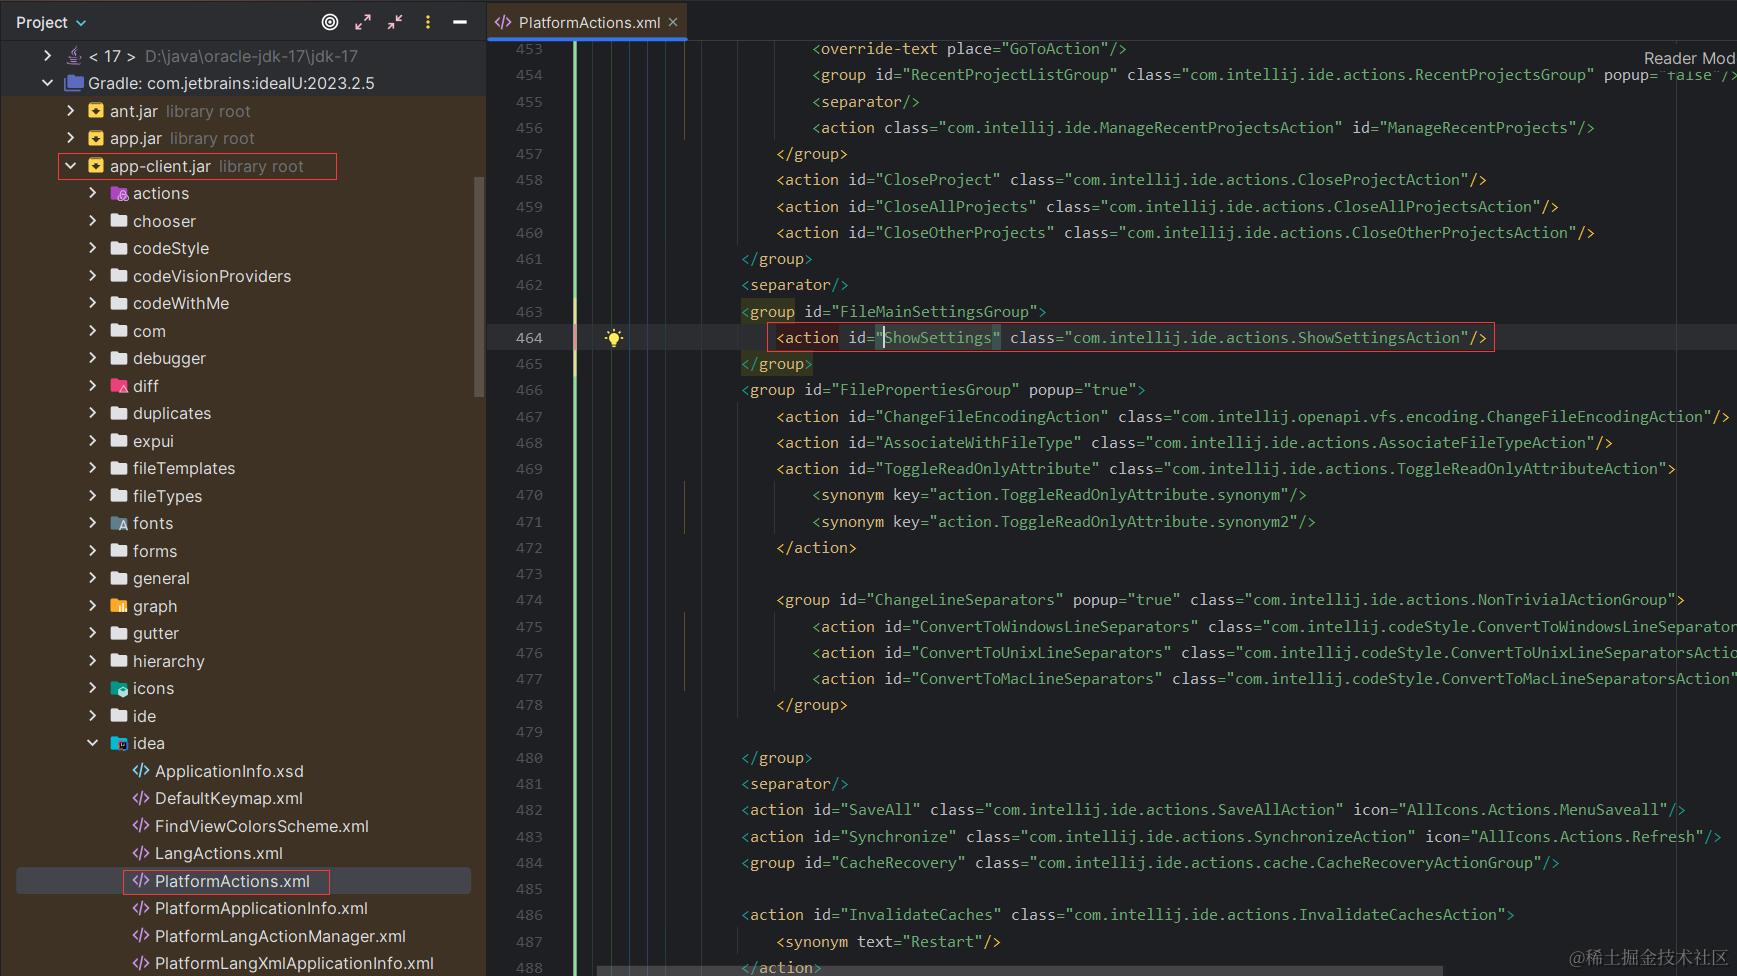Image resolution: width=1737 pixels, height=976 pixels.
Task: Expand the codeStyle folder chevron
Action: click(x=93, y=248)
